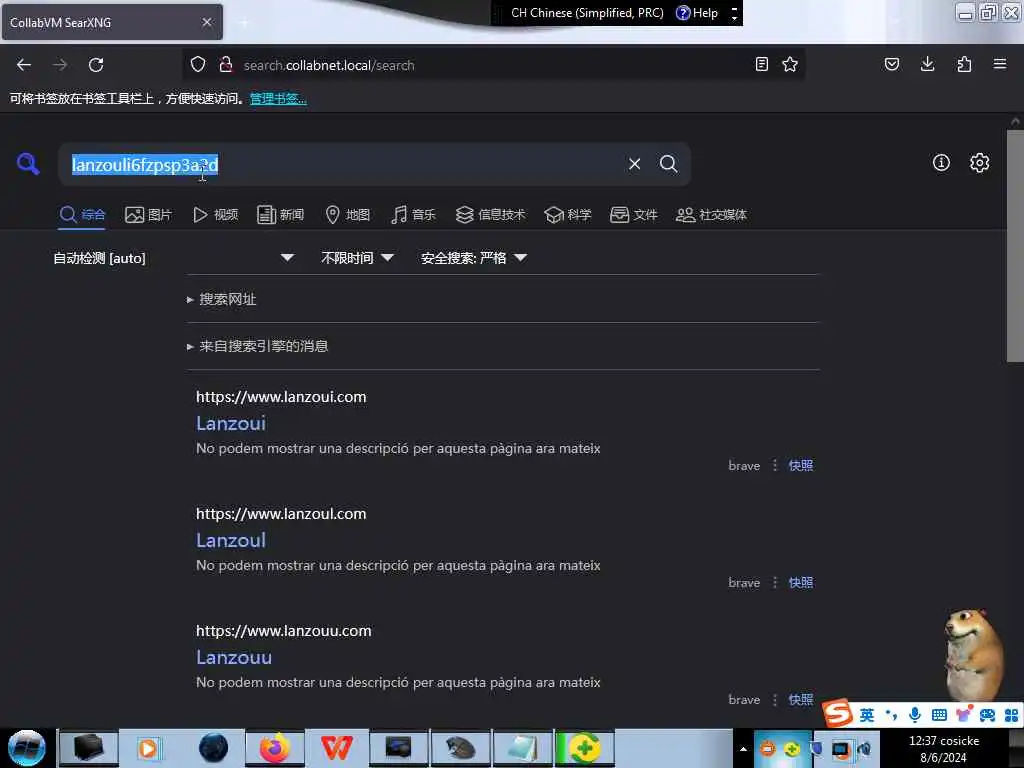The height and width of the screenshot is (768, 1024).
Task: Switch to the 新闻 news tab
Action: tap(281, 214)
